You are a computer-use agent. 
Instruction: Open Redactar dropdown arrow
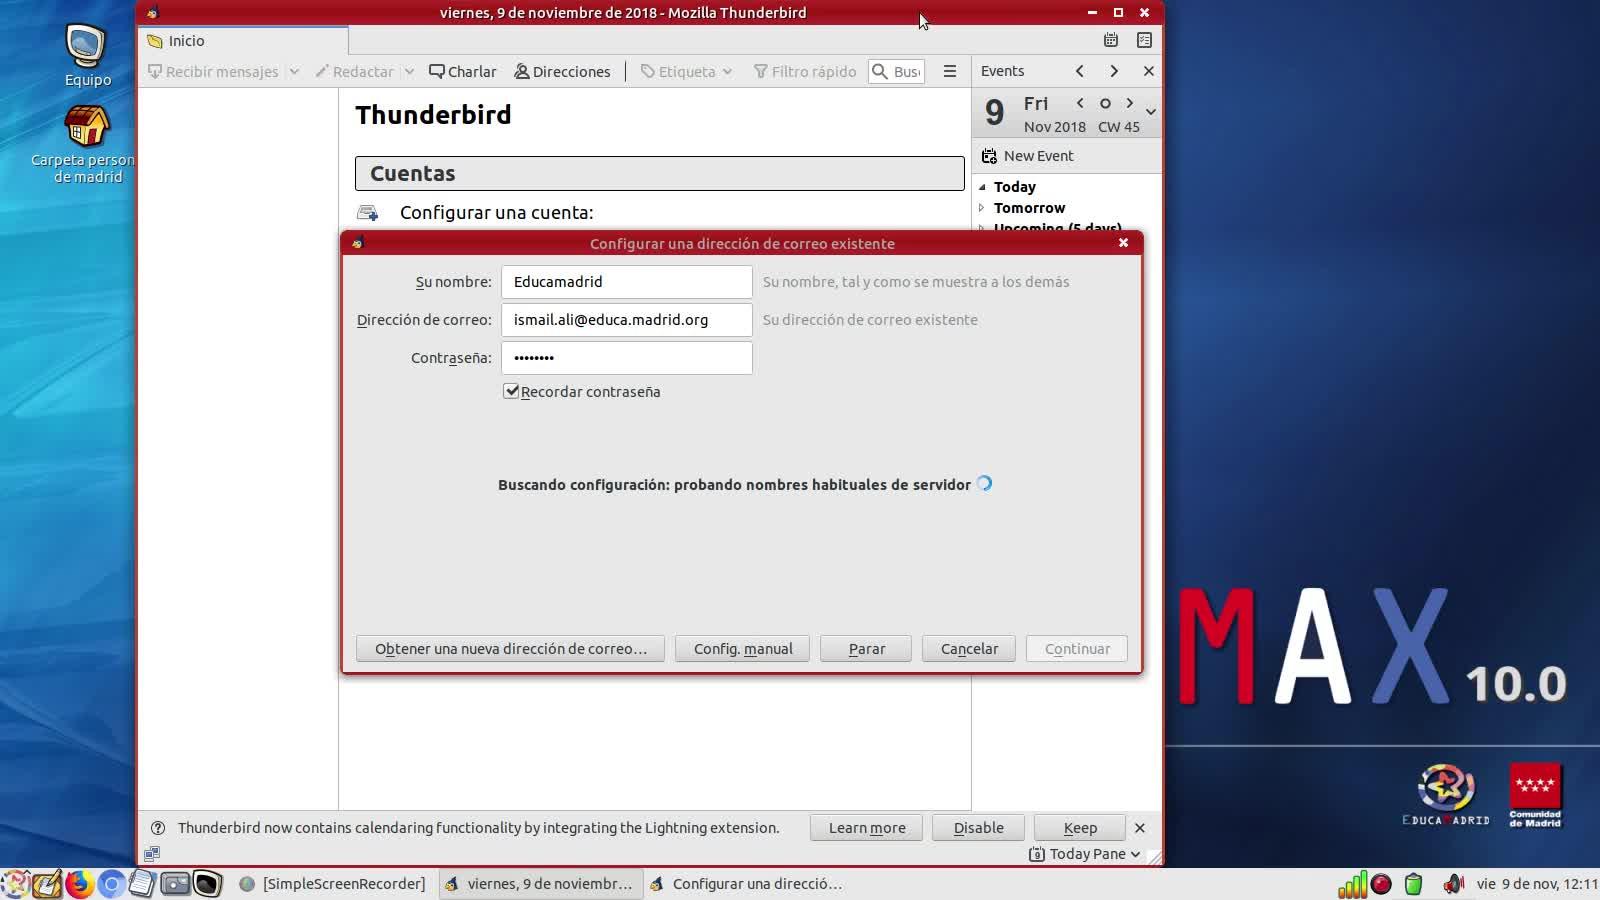tap(409, 72)
